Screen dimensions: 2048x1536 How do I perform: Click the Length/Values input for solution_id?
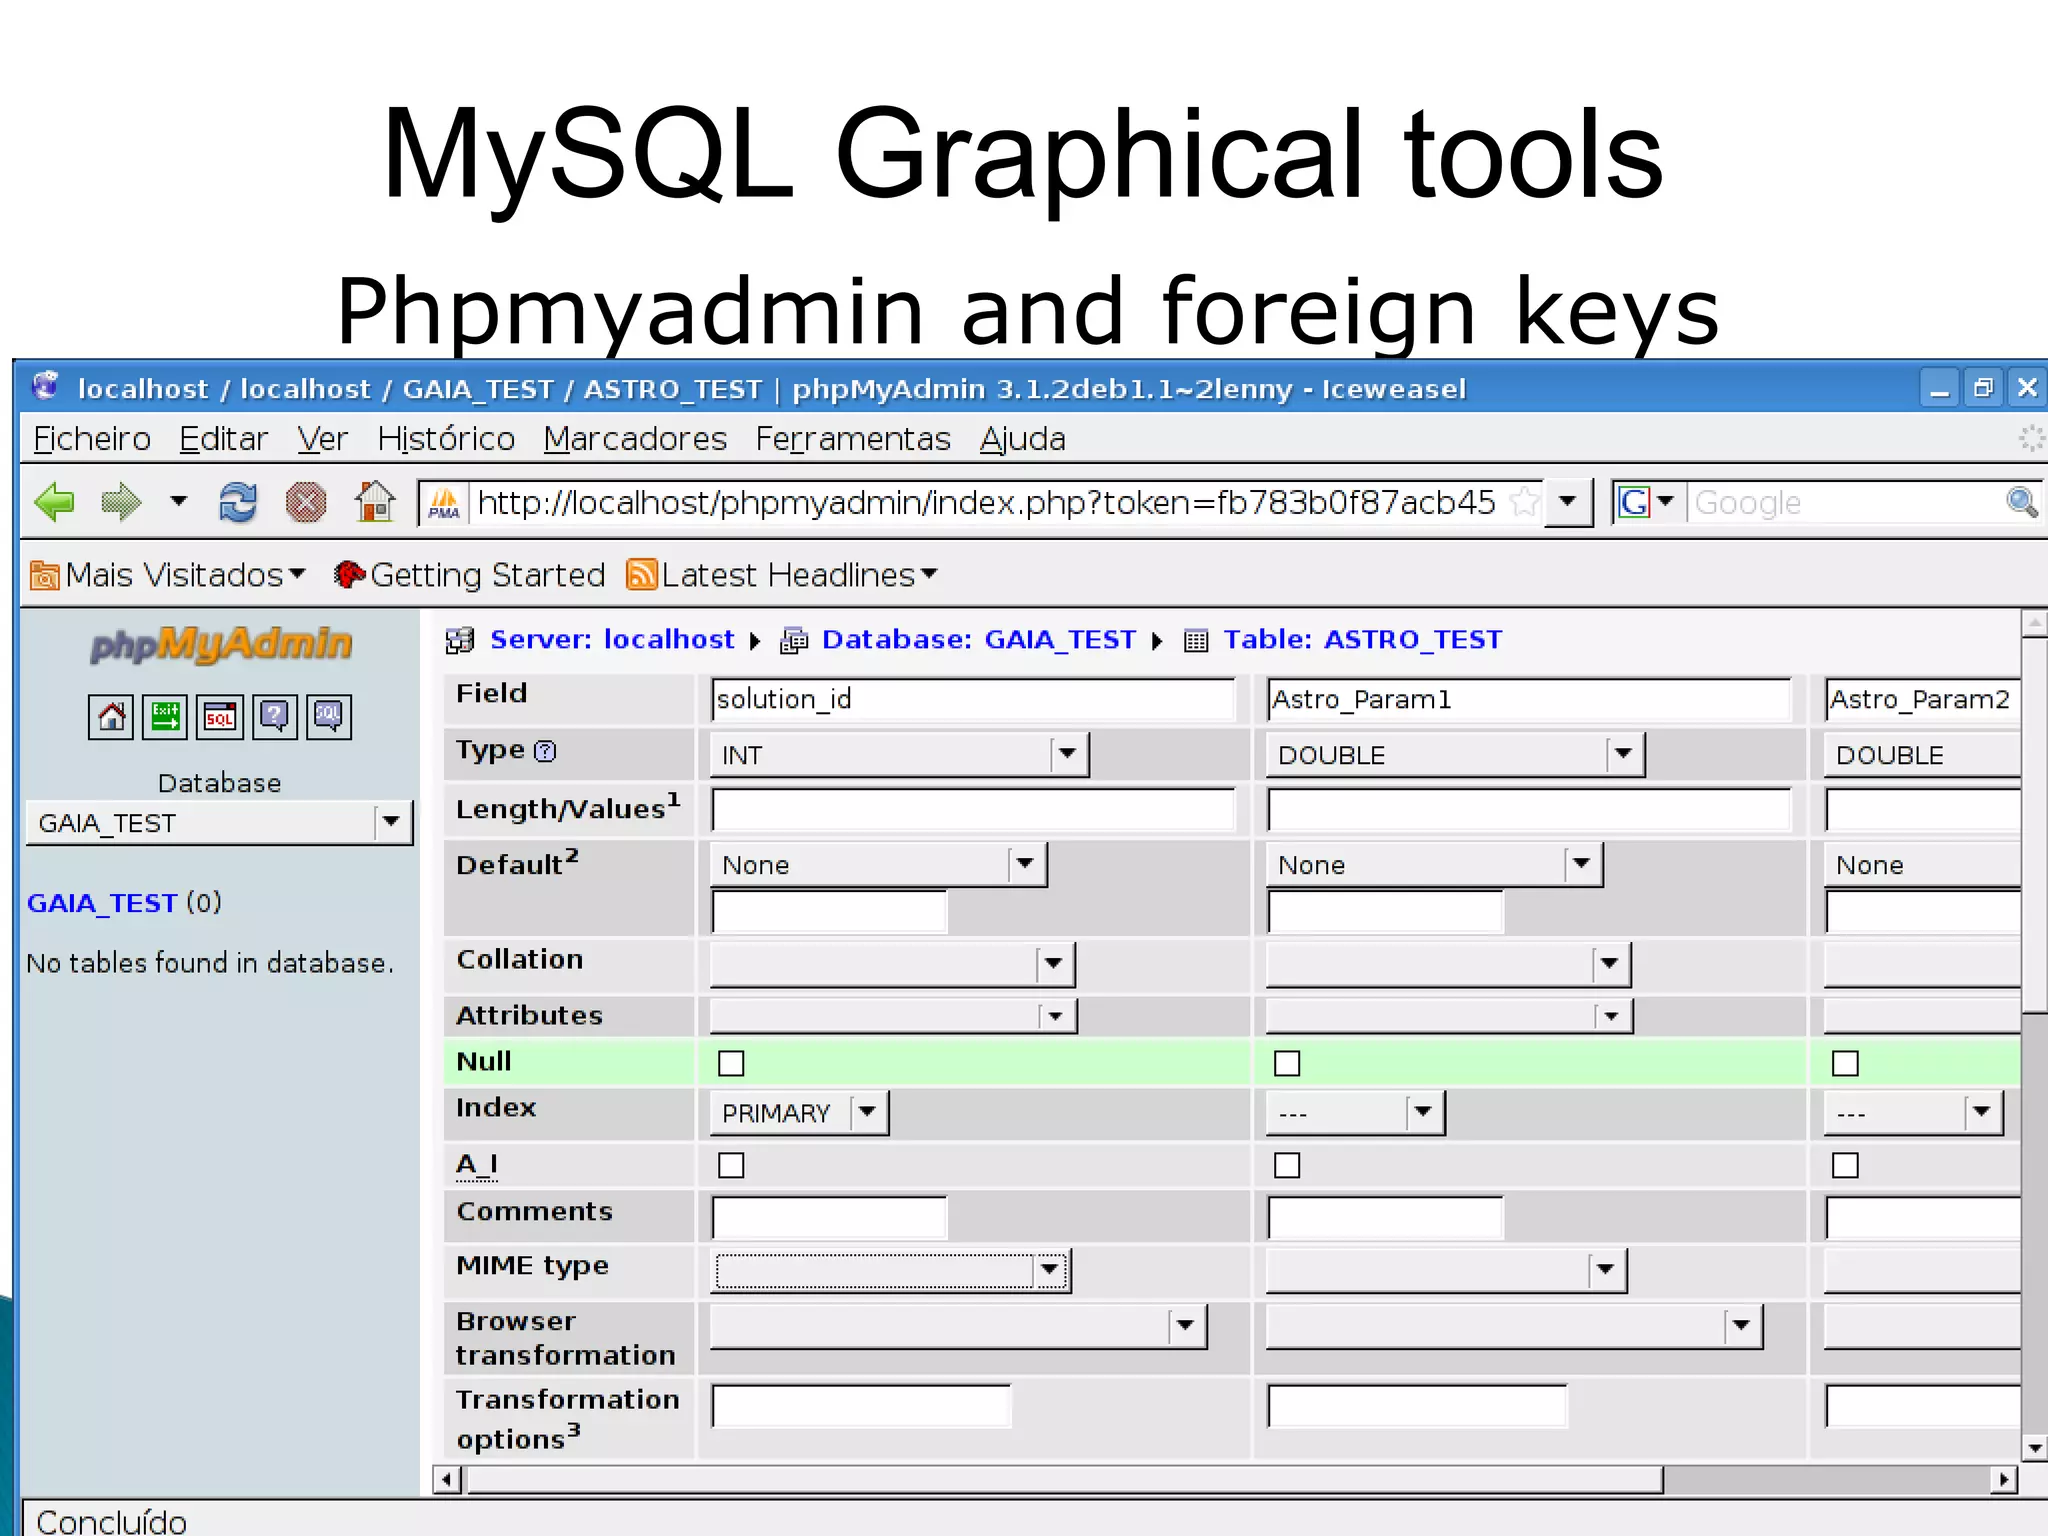[x=973, y=809]
